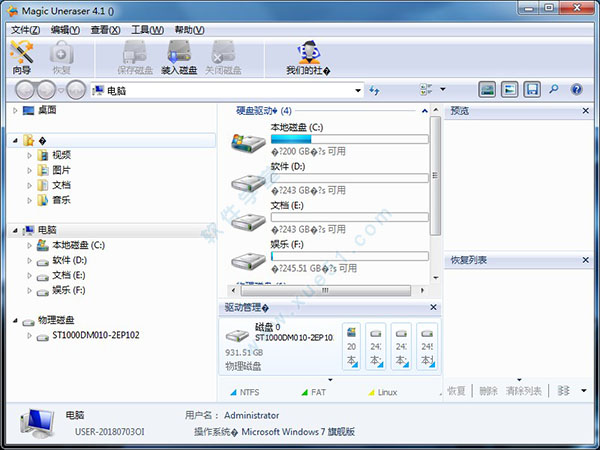Click the 保存磁盘 save disk icon

click(x=135, y=58)
